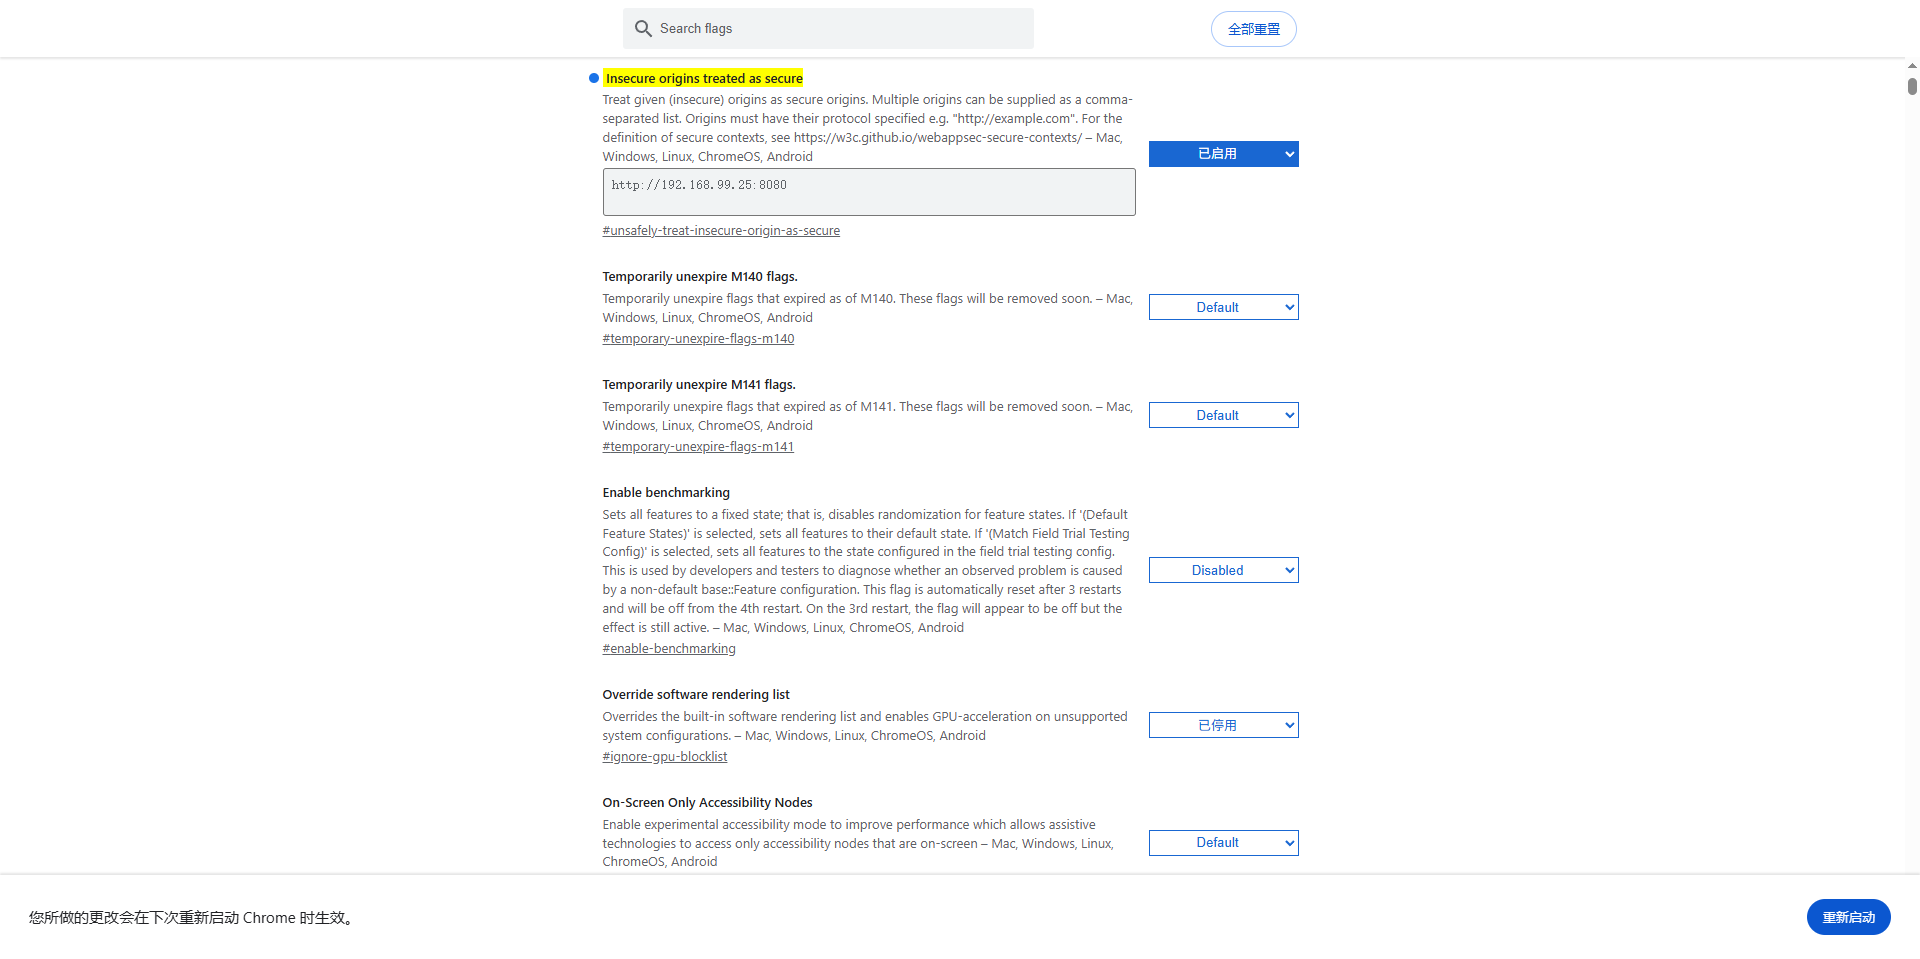The width and height of the screenshot is (1920, 959).
Task: Expand the M141 flags Default dropdown
Action: [1223, 415]
